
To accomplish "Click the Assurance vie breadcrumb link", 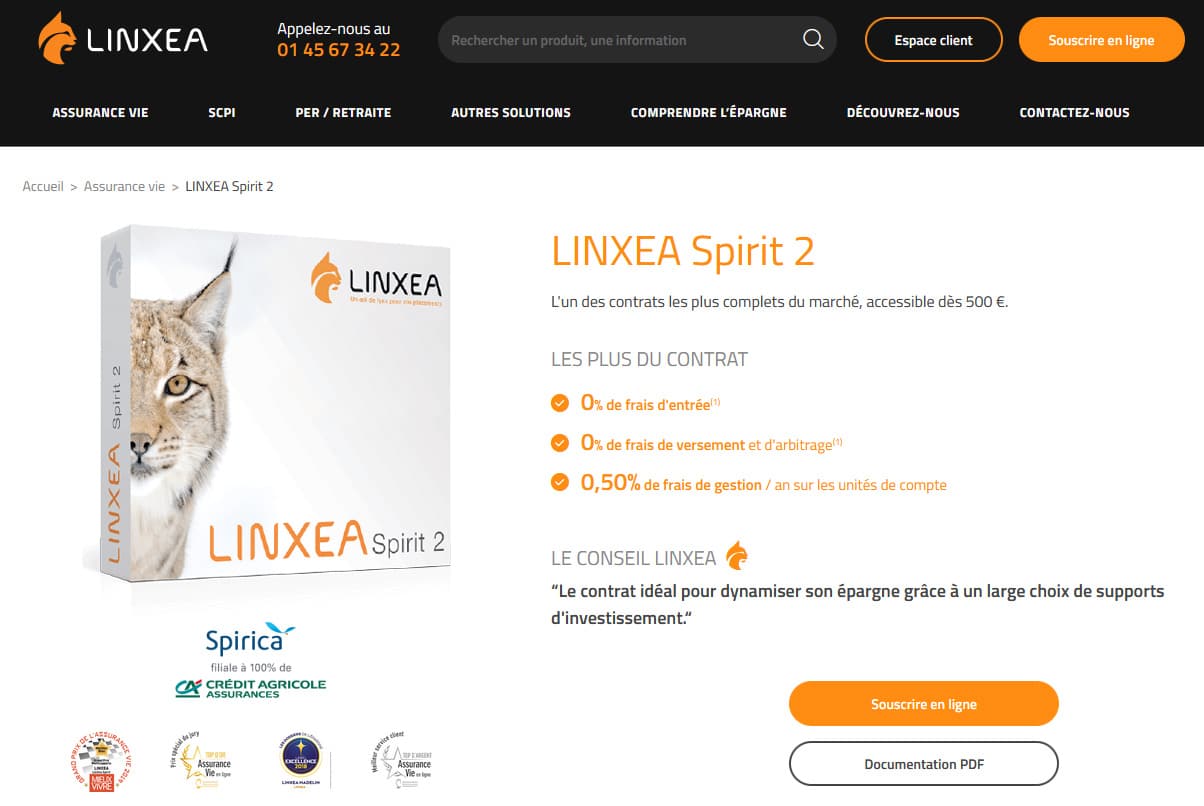I will tap(124, 186).
